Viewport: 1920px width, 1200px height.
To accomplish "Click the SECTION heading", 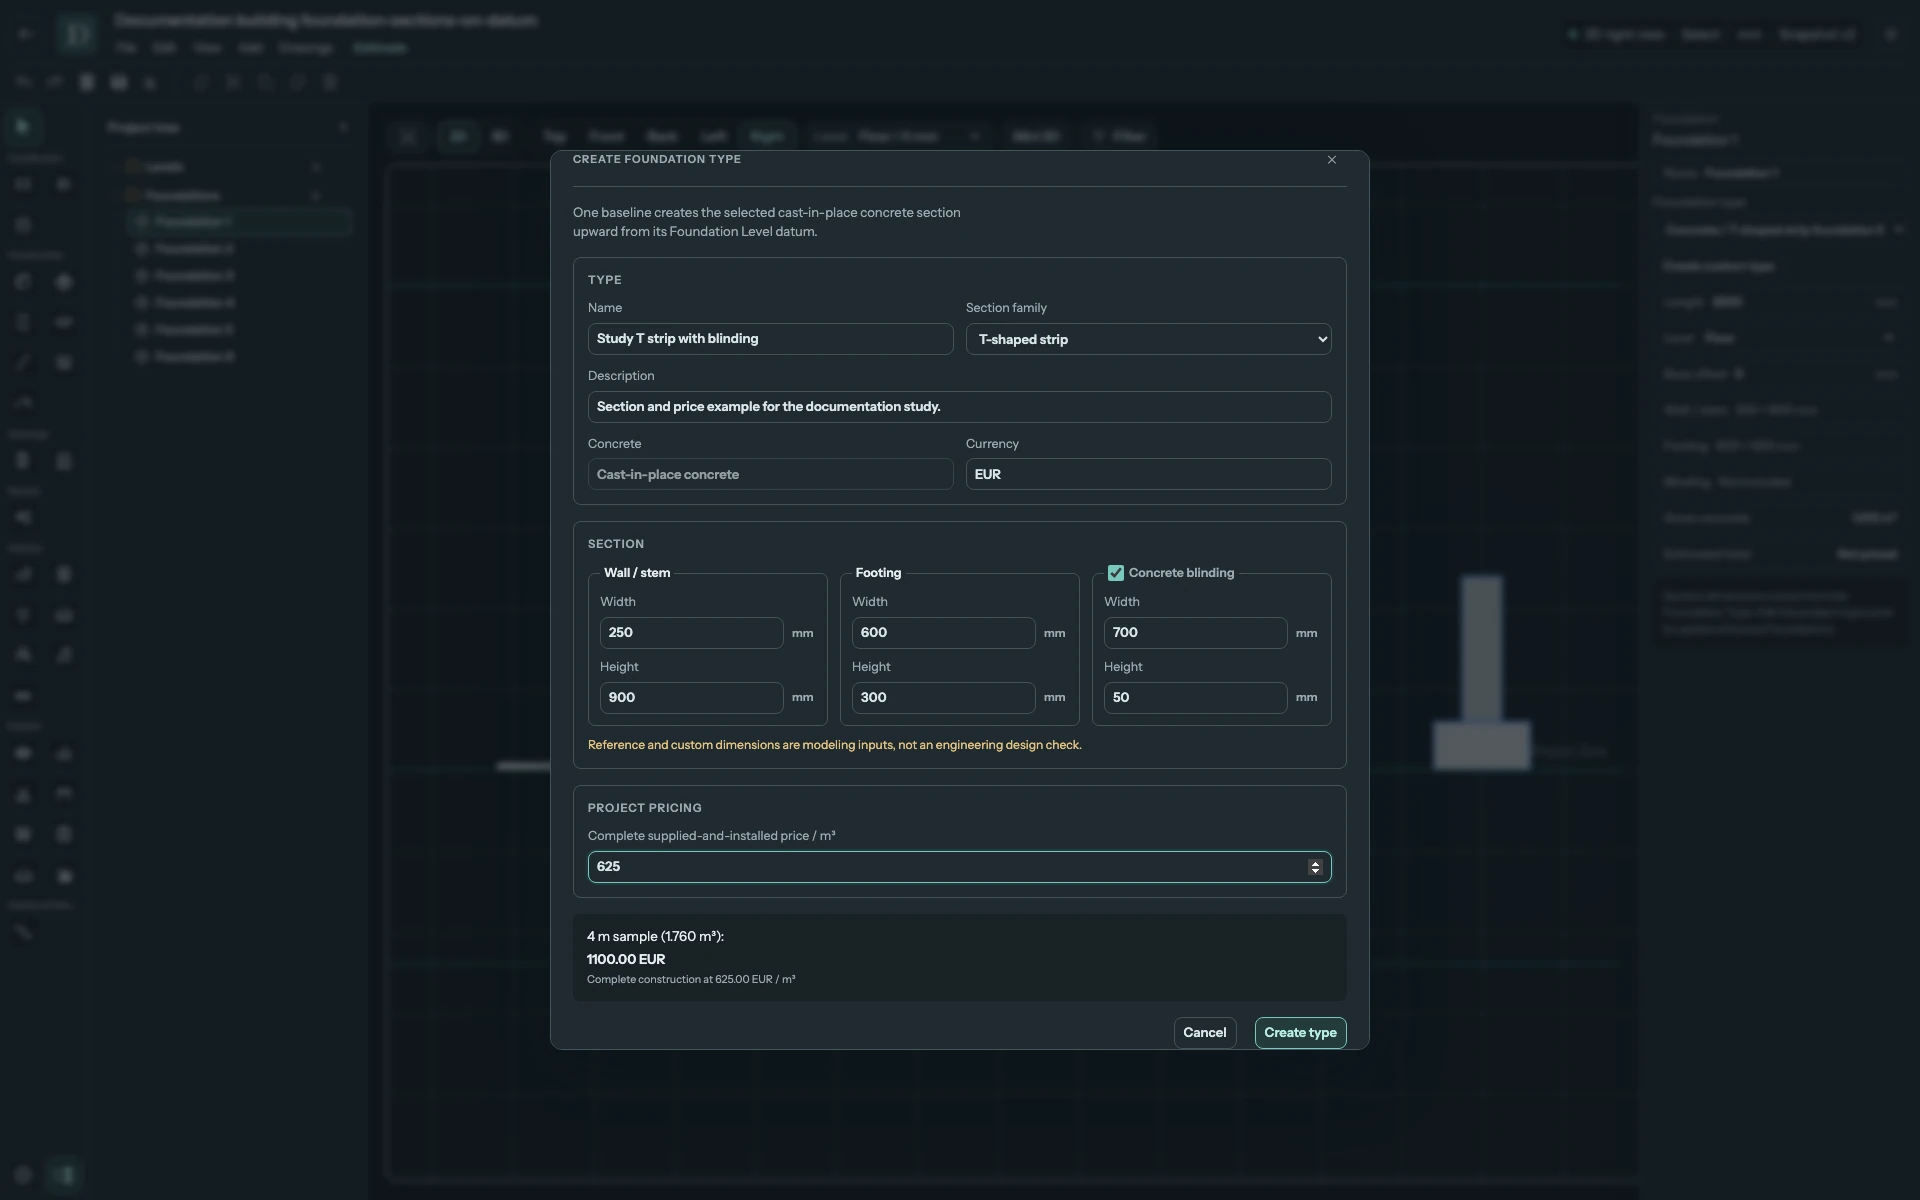I will point(616,544).
